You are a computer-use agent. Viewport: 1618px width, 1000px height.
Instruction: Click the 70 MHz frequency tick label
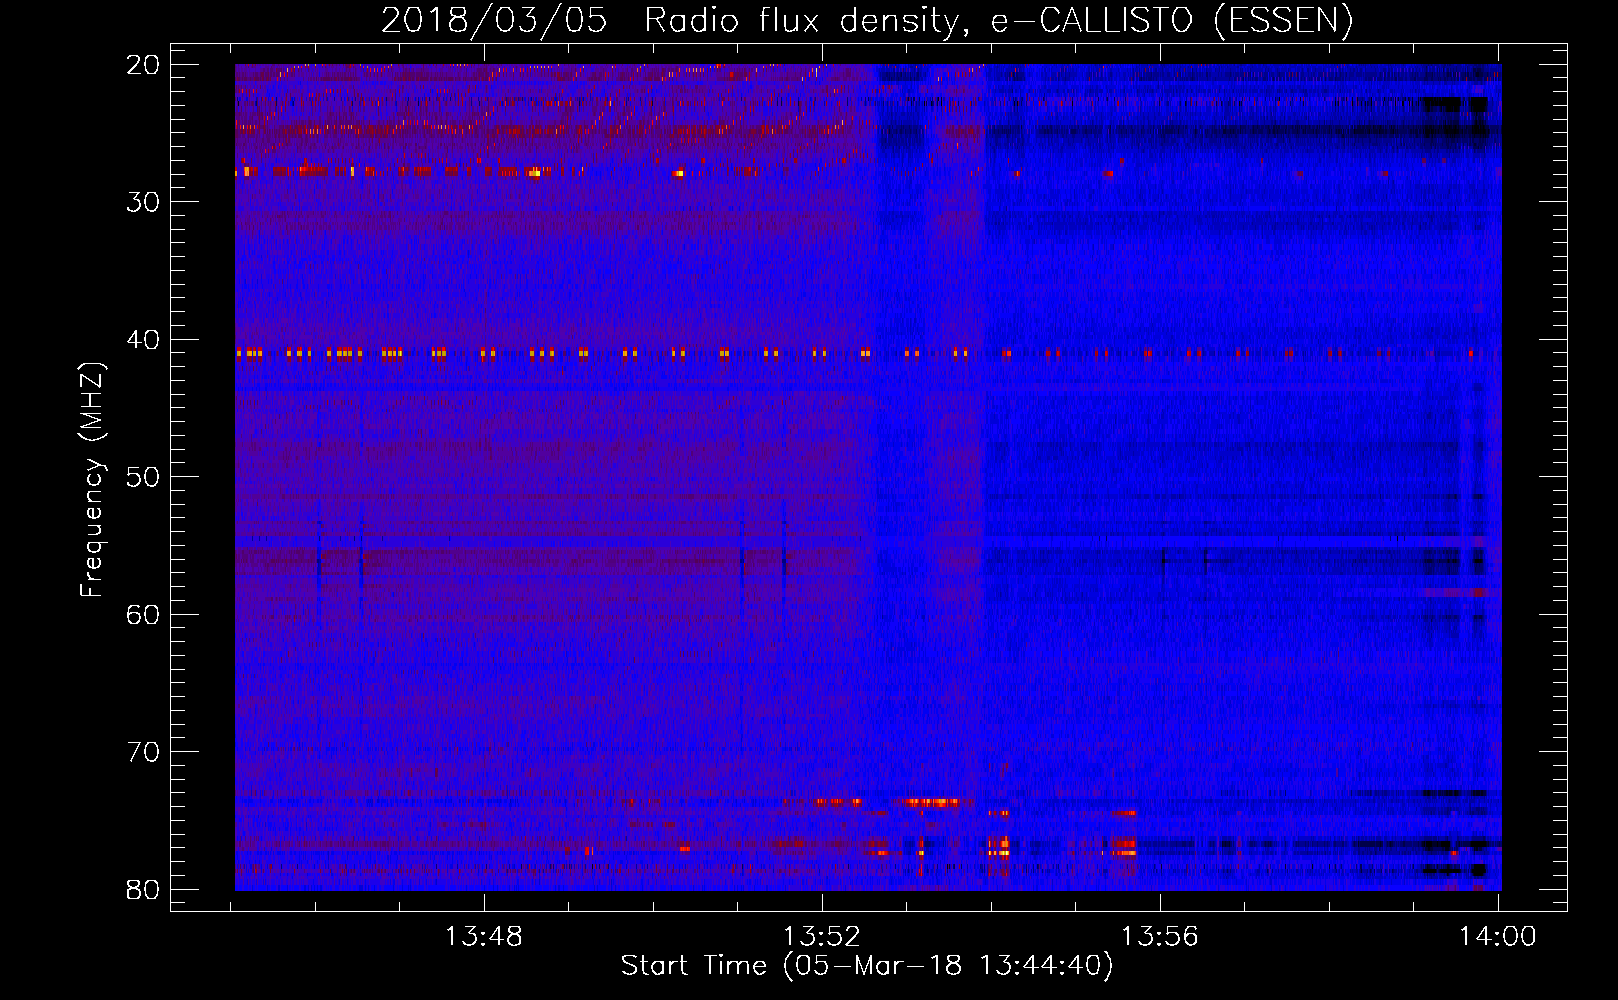[144, 752]
